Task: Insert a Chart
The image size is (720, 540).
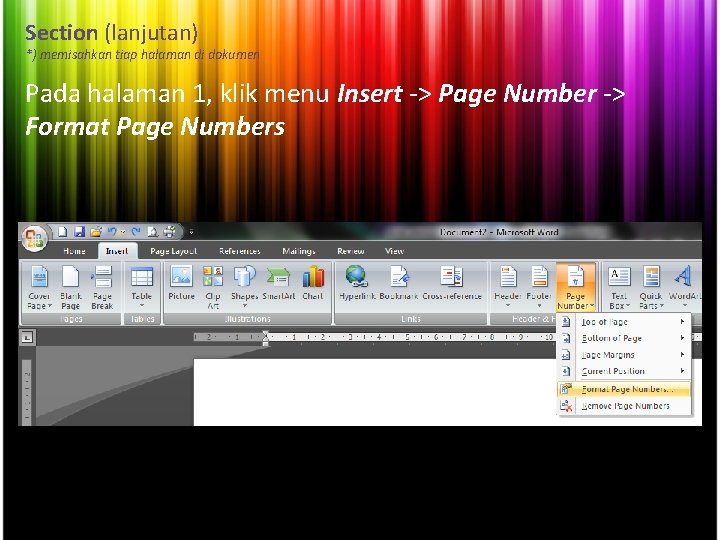Action: pos(313,284)
